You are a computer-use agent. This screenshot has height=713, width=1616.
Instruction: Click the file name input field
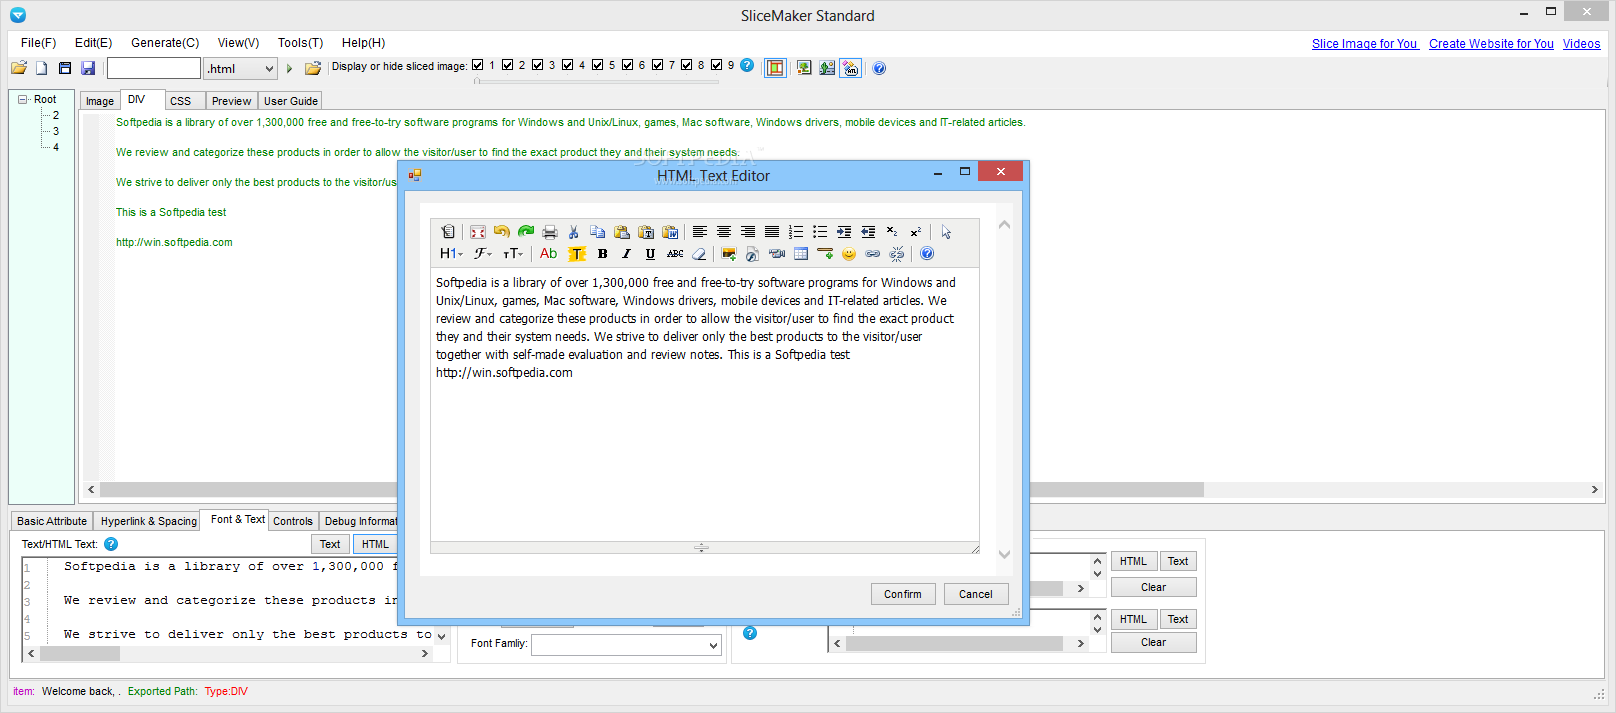(154, 68)
